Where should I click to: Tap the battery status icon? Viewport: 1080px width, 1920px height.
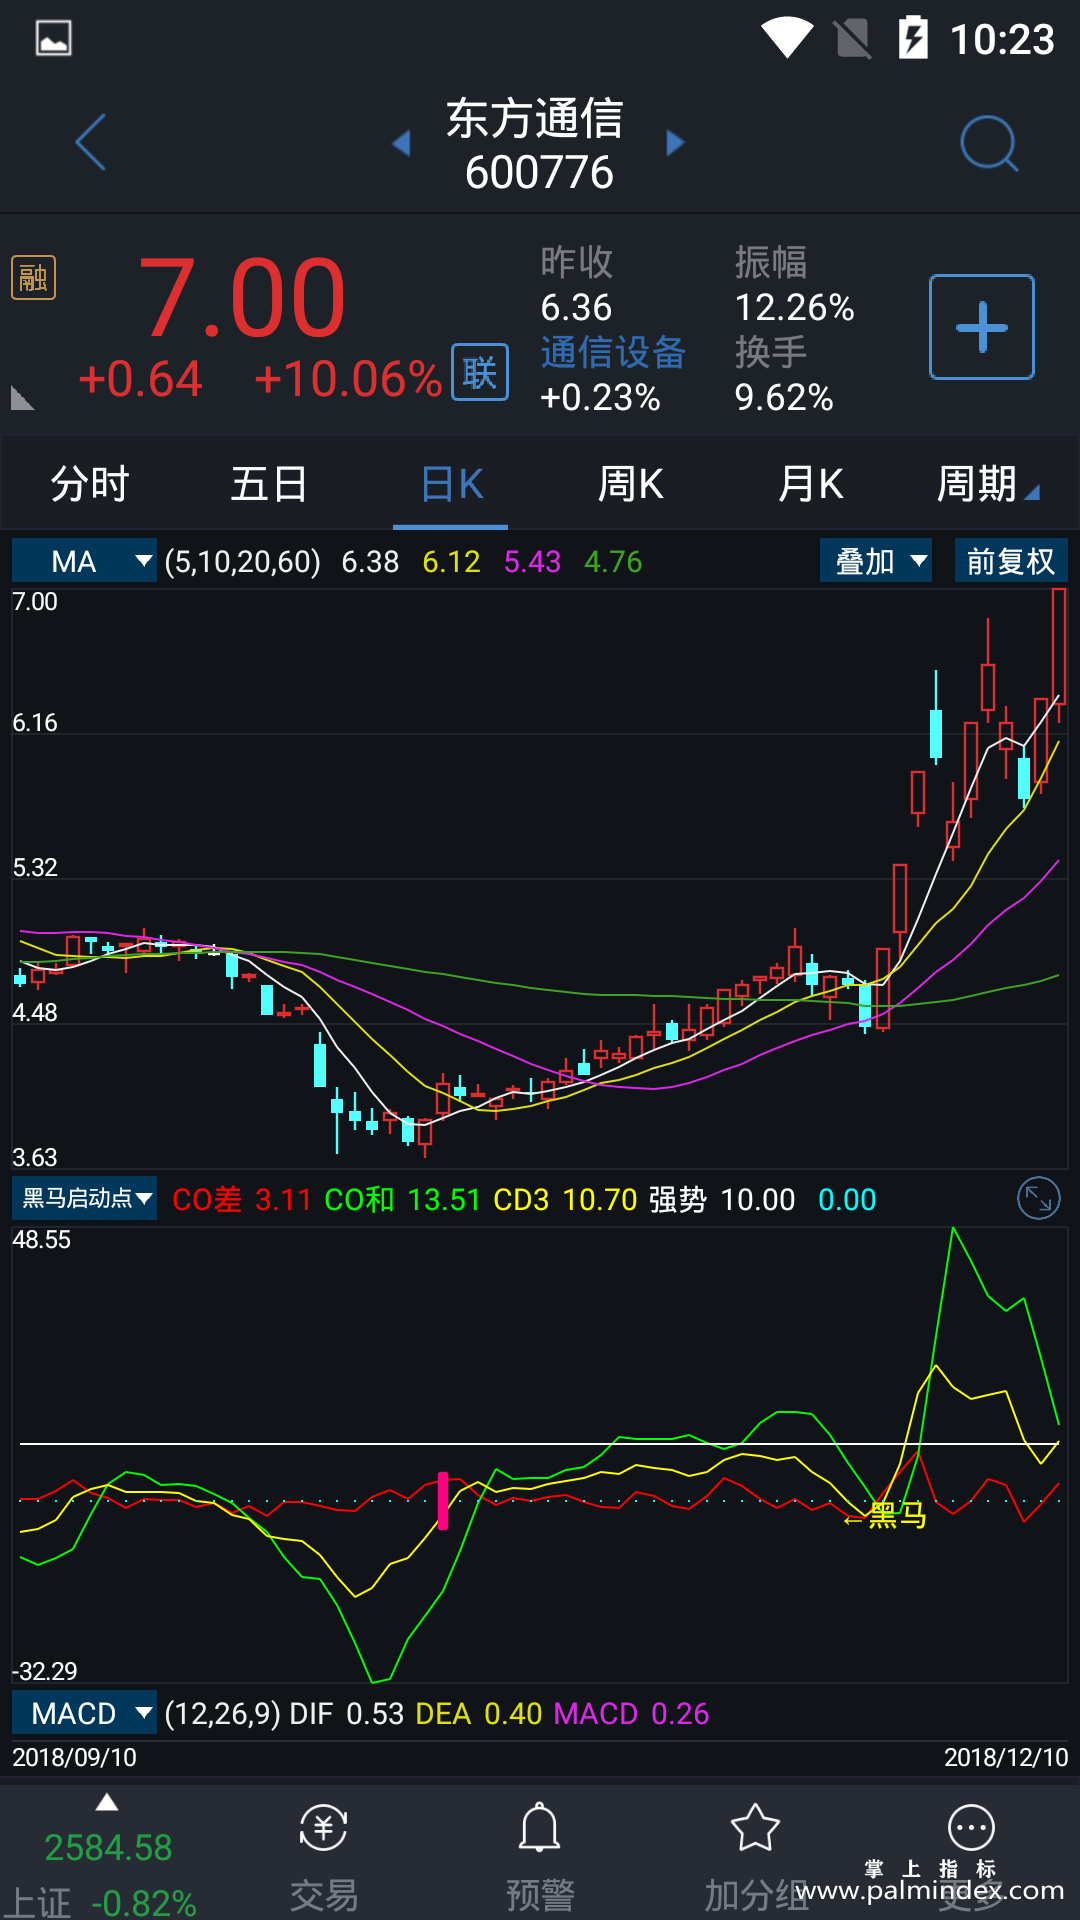(913, 38)
